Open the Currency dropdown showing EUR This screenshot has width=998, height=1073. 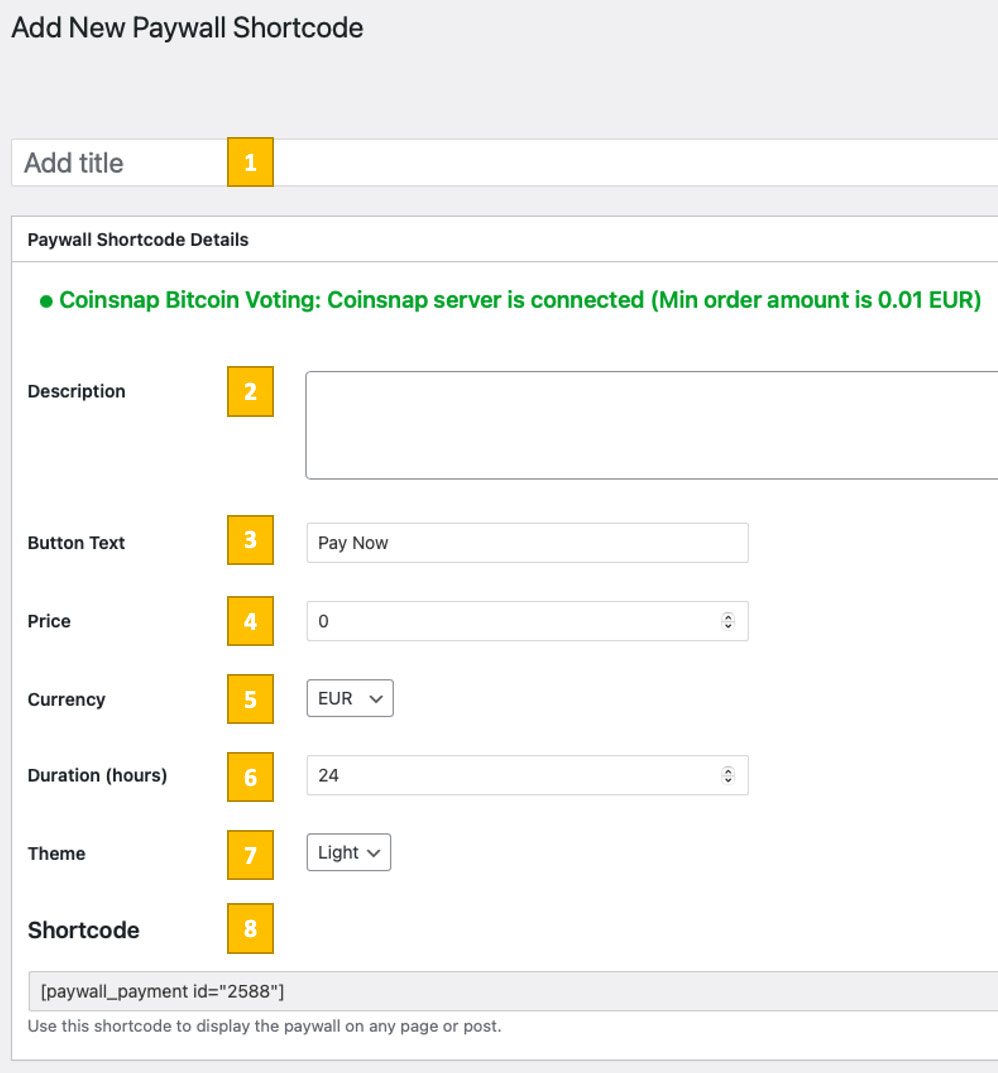(x=349, y=698)
